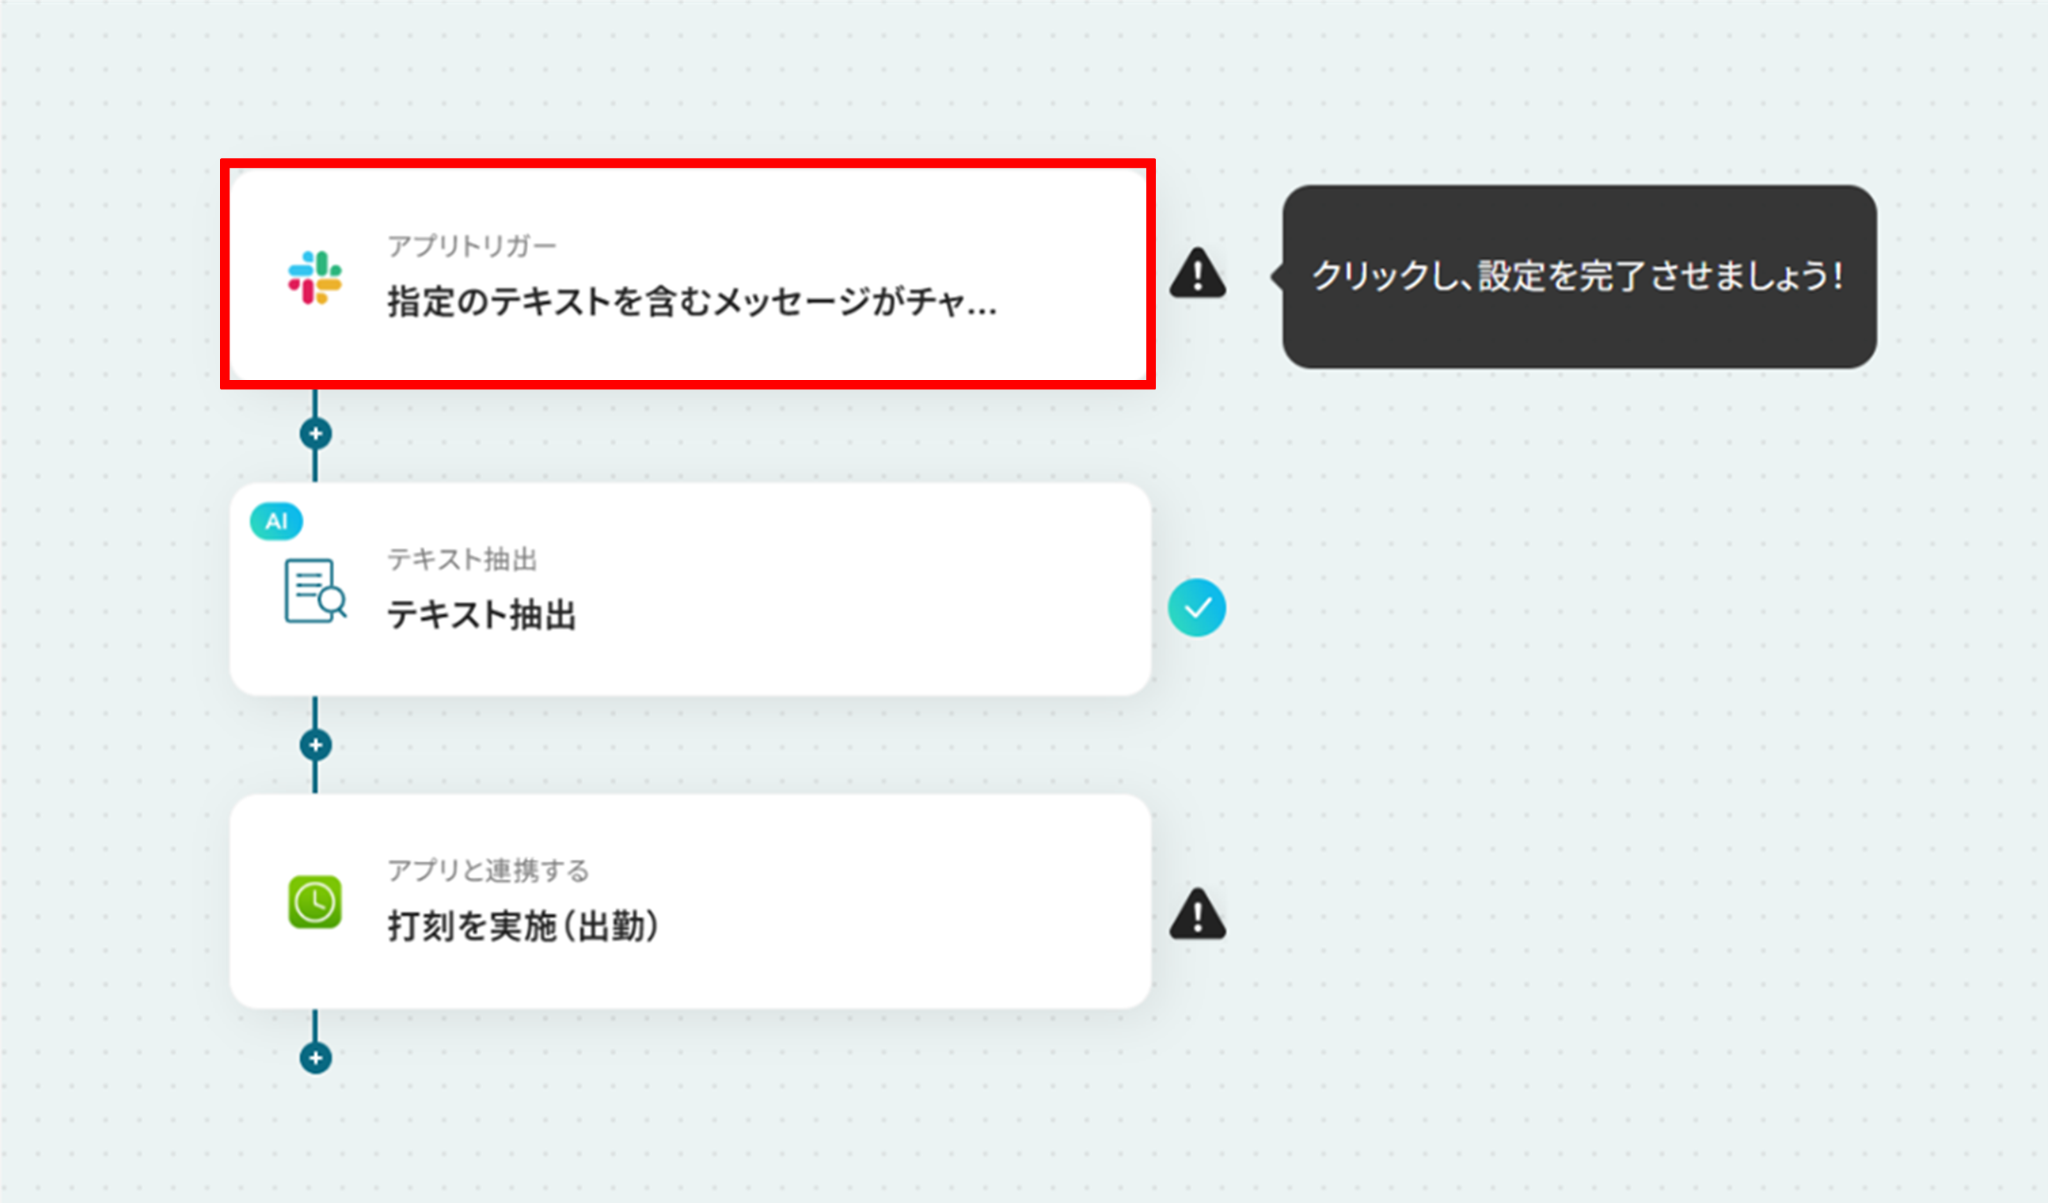2048x1203 pixels.
Task: Open the 打刻を実施(出勤) step card
Action: pyautogui.click(x=690, y=901)
